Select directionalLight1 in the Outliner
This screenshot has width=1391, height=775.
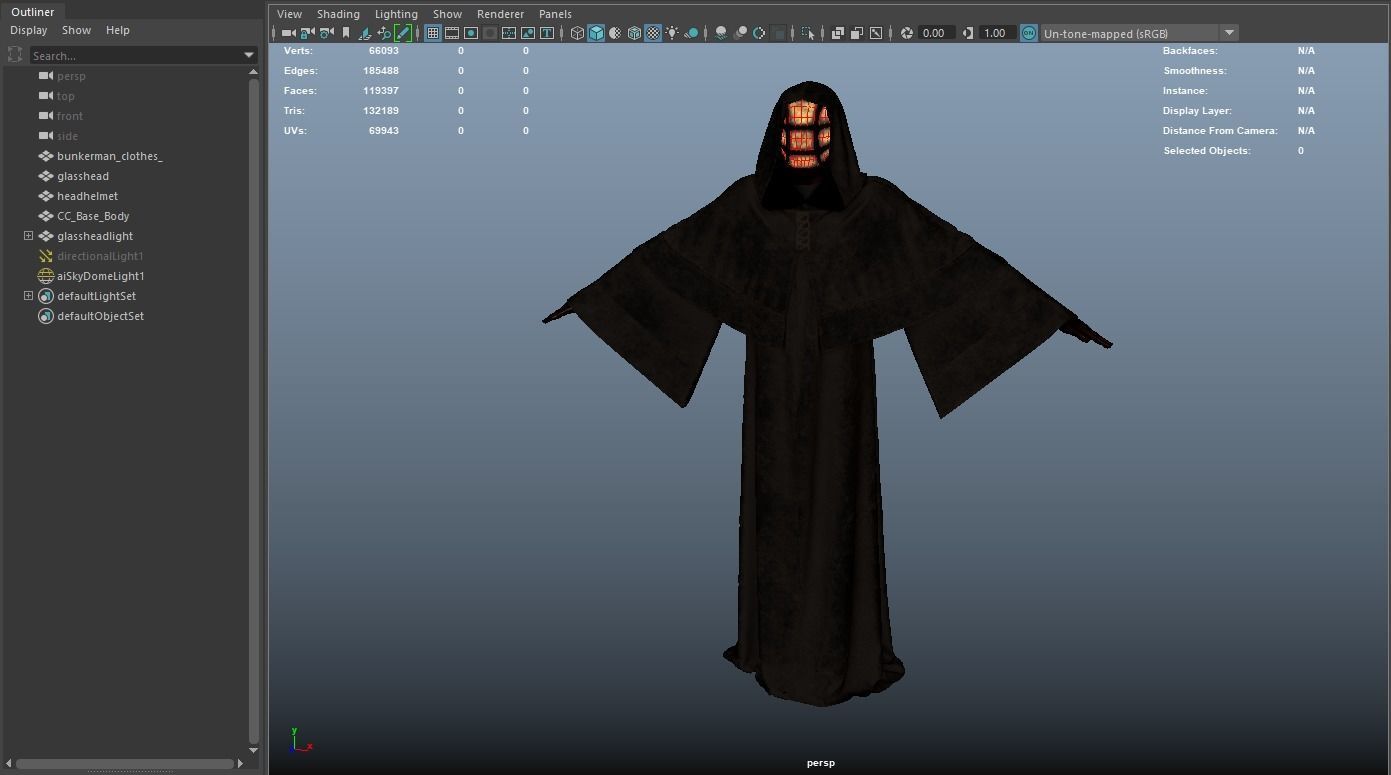click(x=100, y=256)
